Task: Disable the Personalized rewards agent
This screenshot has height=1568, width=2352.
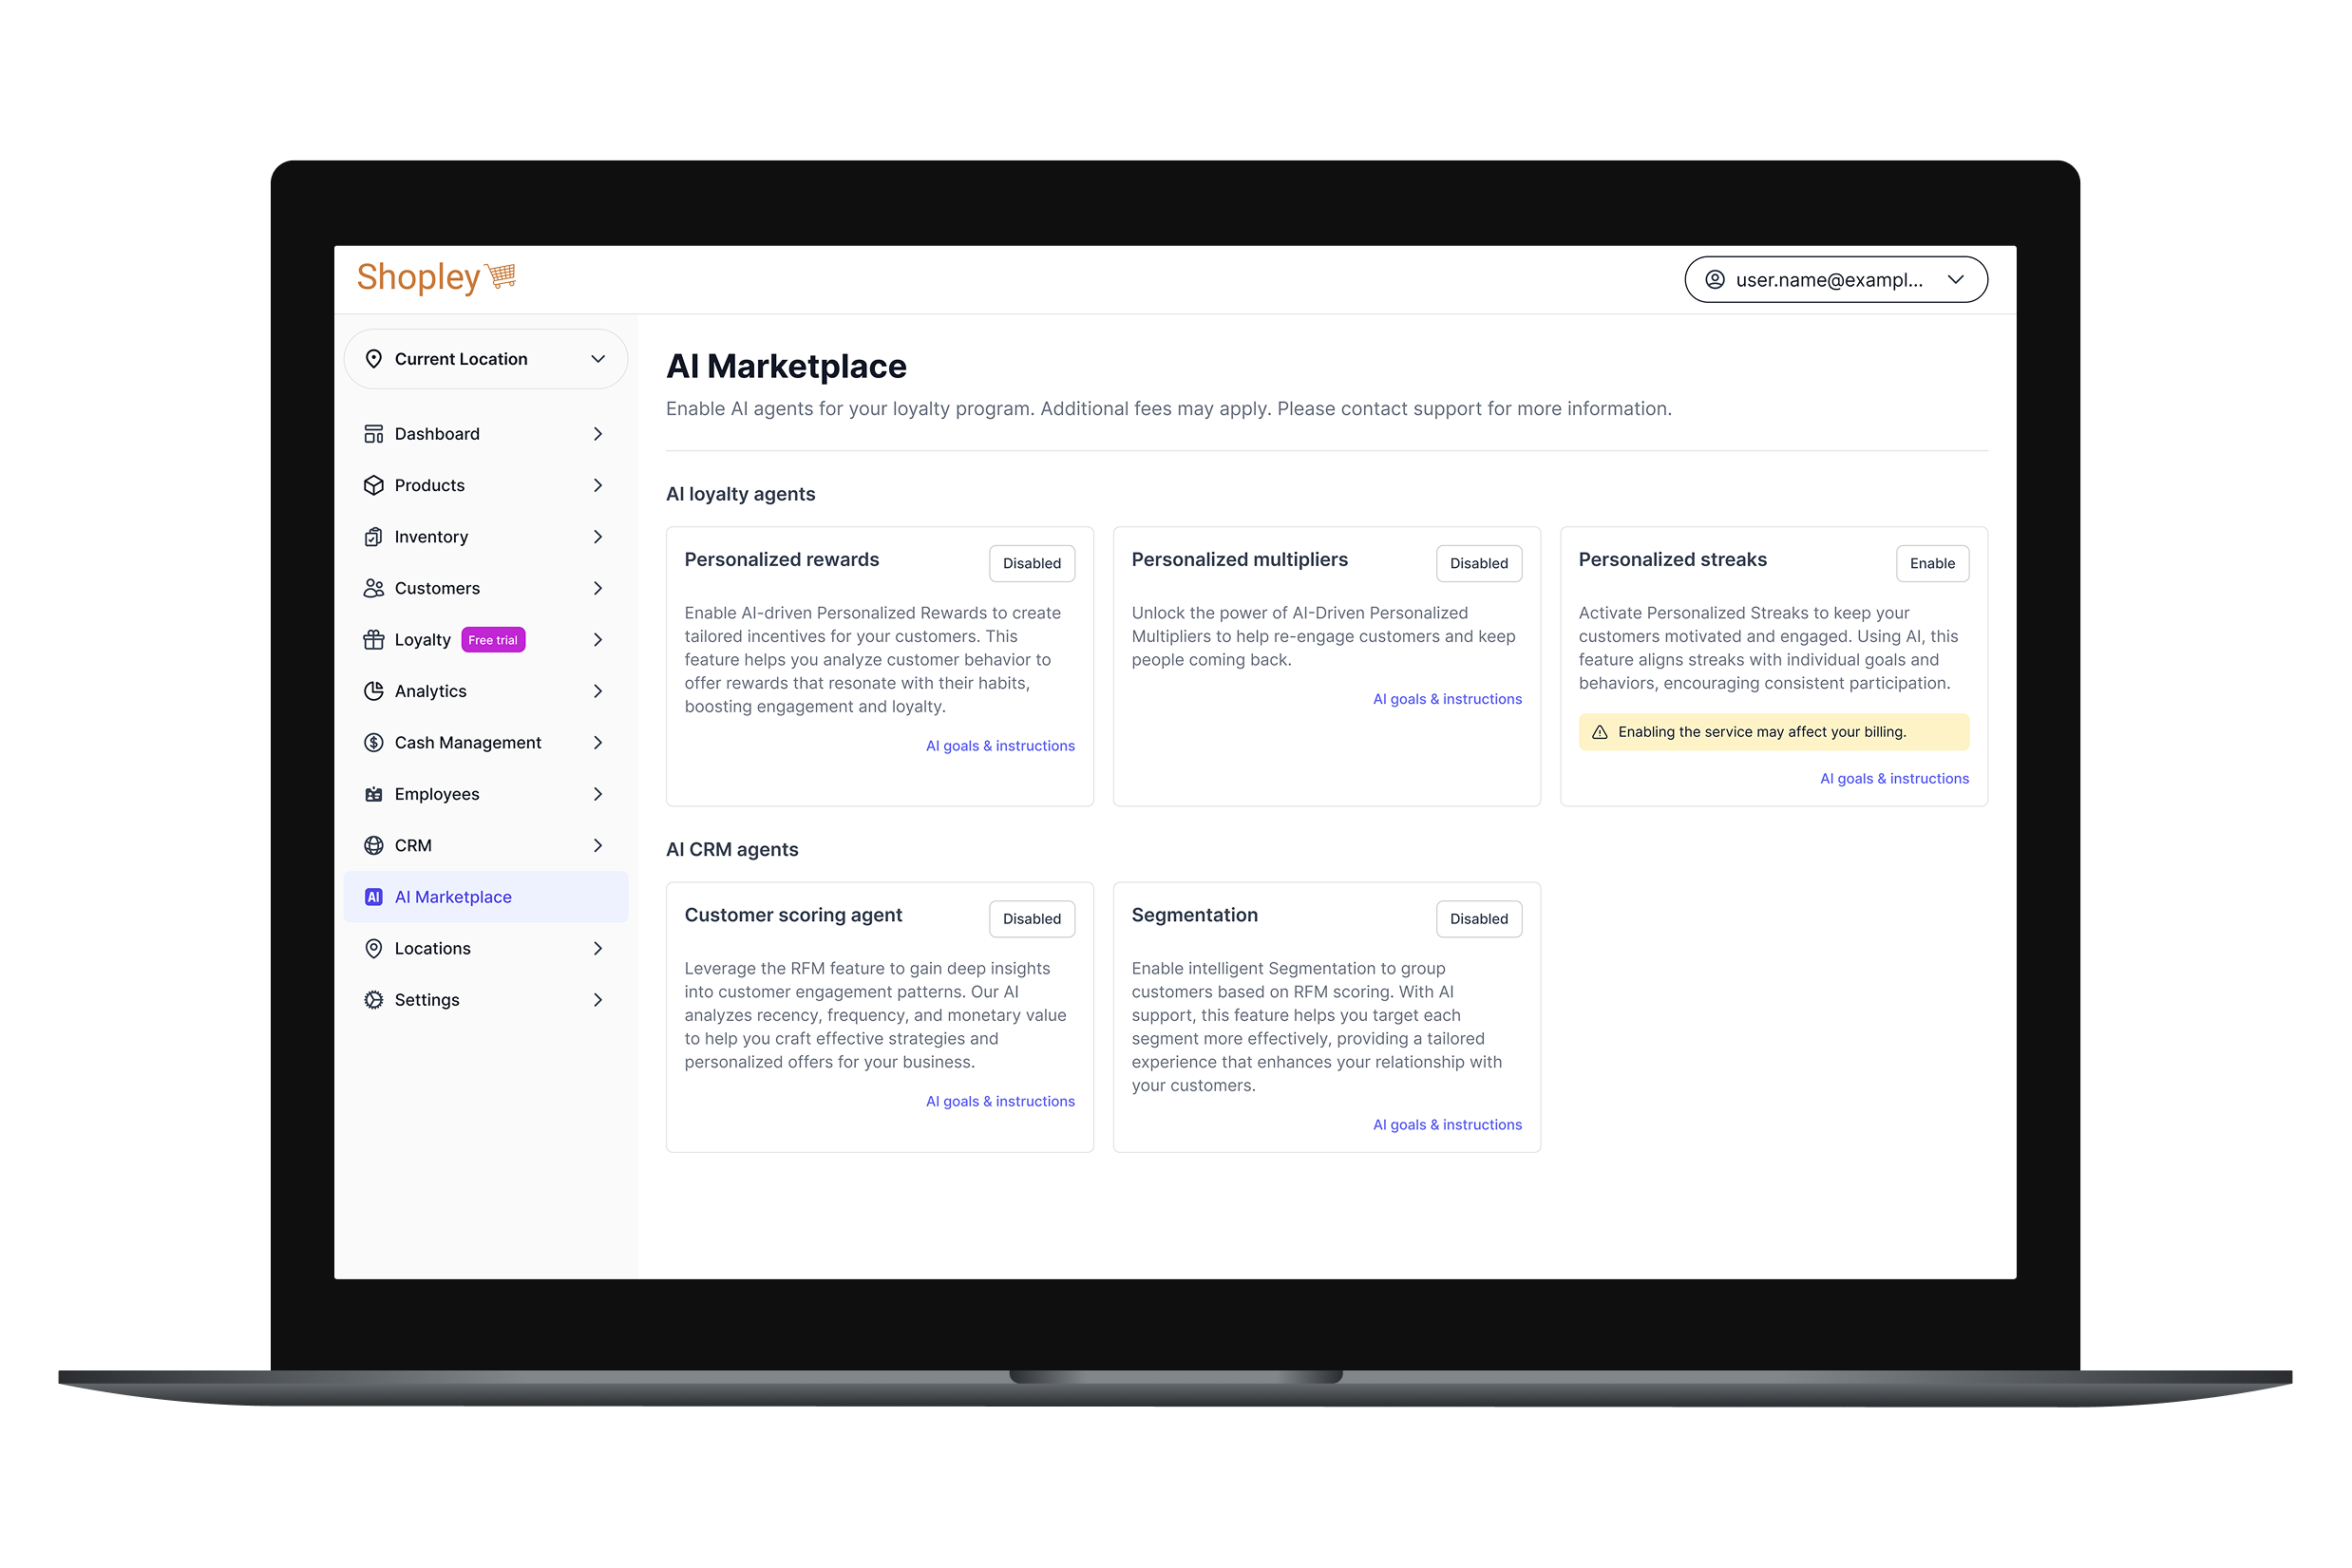Action: [1031, 563]
